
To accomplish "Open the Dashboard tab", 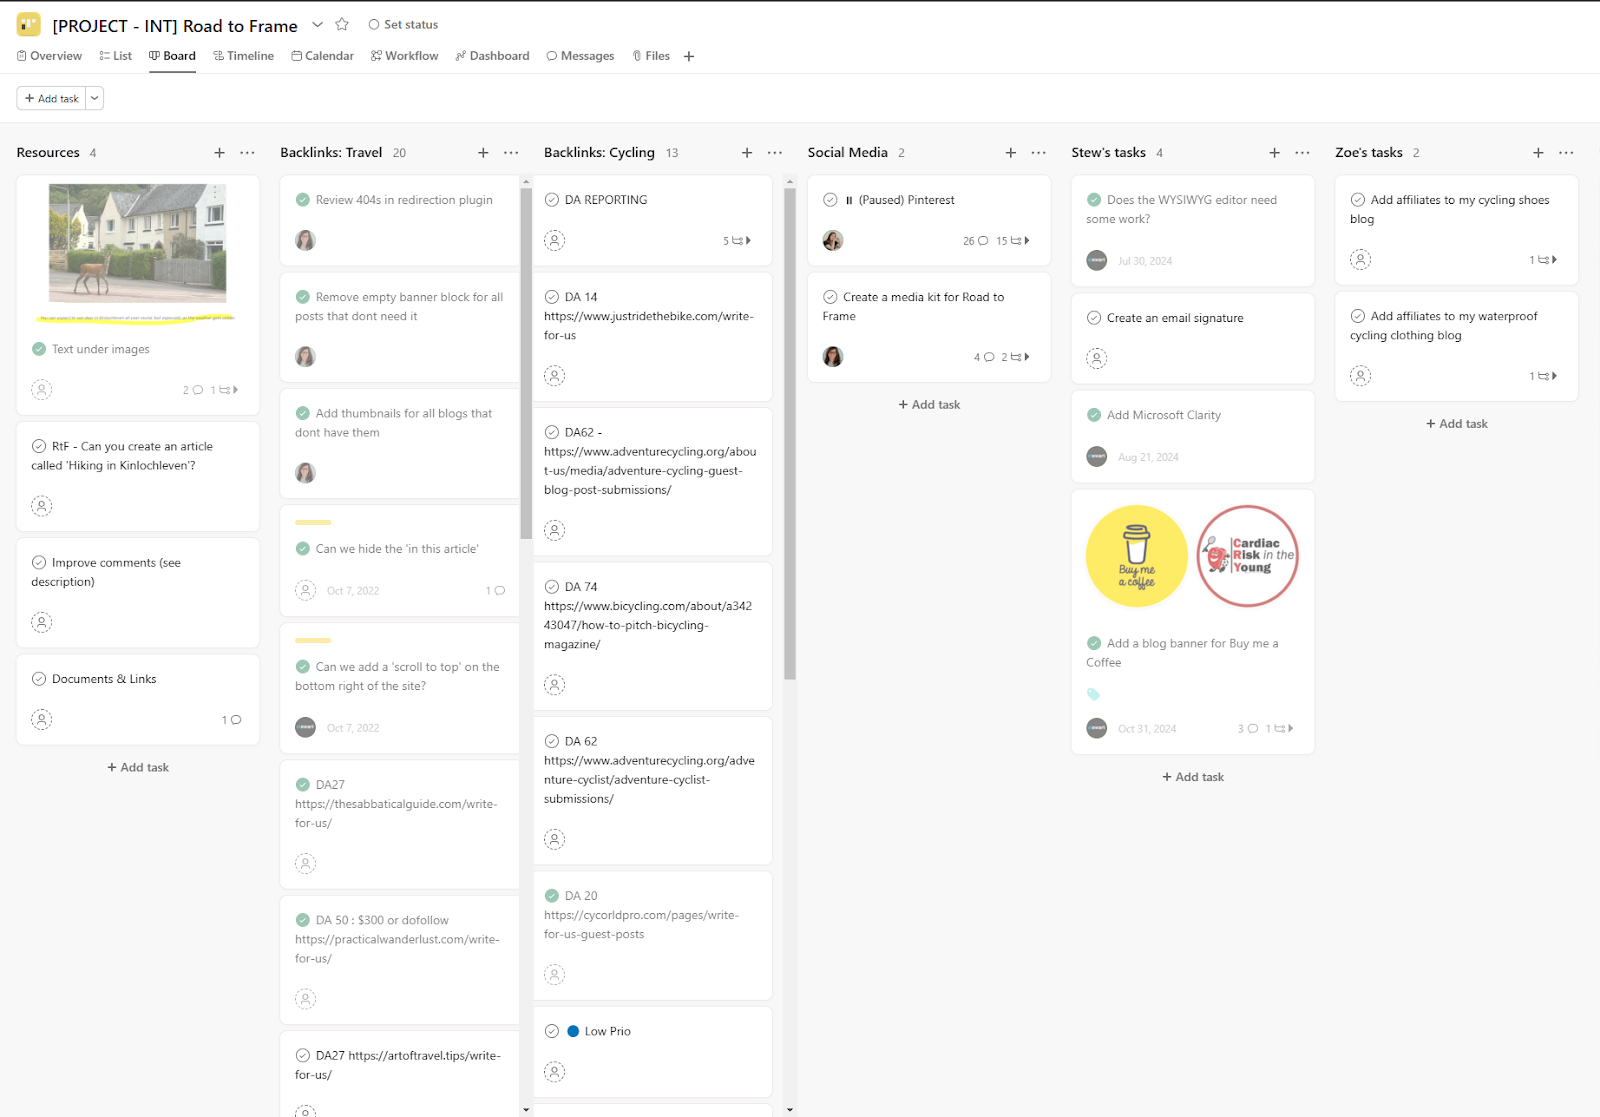I will (x=492, y=56).
